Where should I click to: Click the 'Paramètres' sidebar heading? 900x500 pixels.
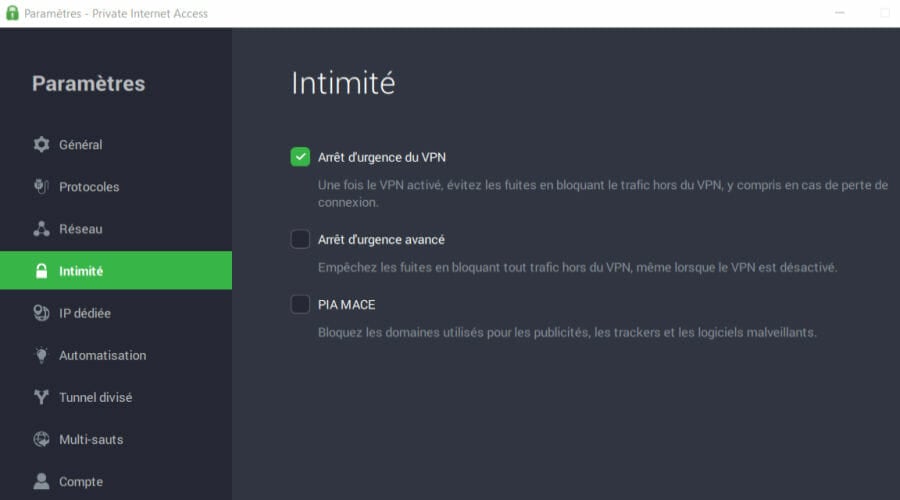click(88, 84)
